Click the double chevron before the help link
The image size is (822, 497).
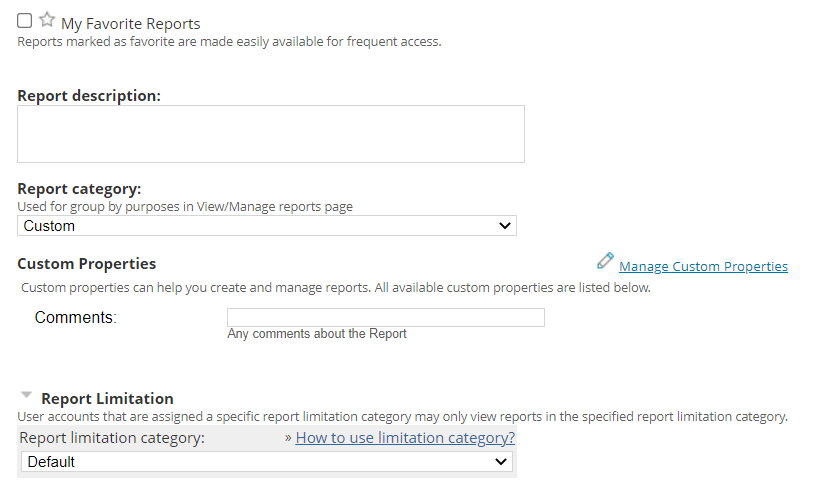288,438
